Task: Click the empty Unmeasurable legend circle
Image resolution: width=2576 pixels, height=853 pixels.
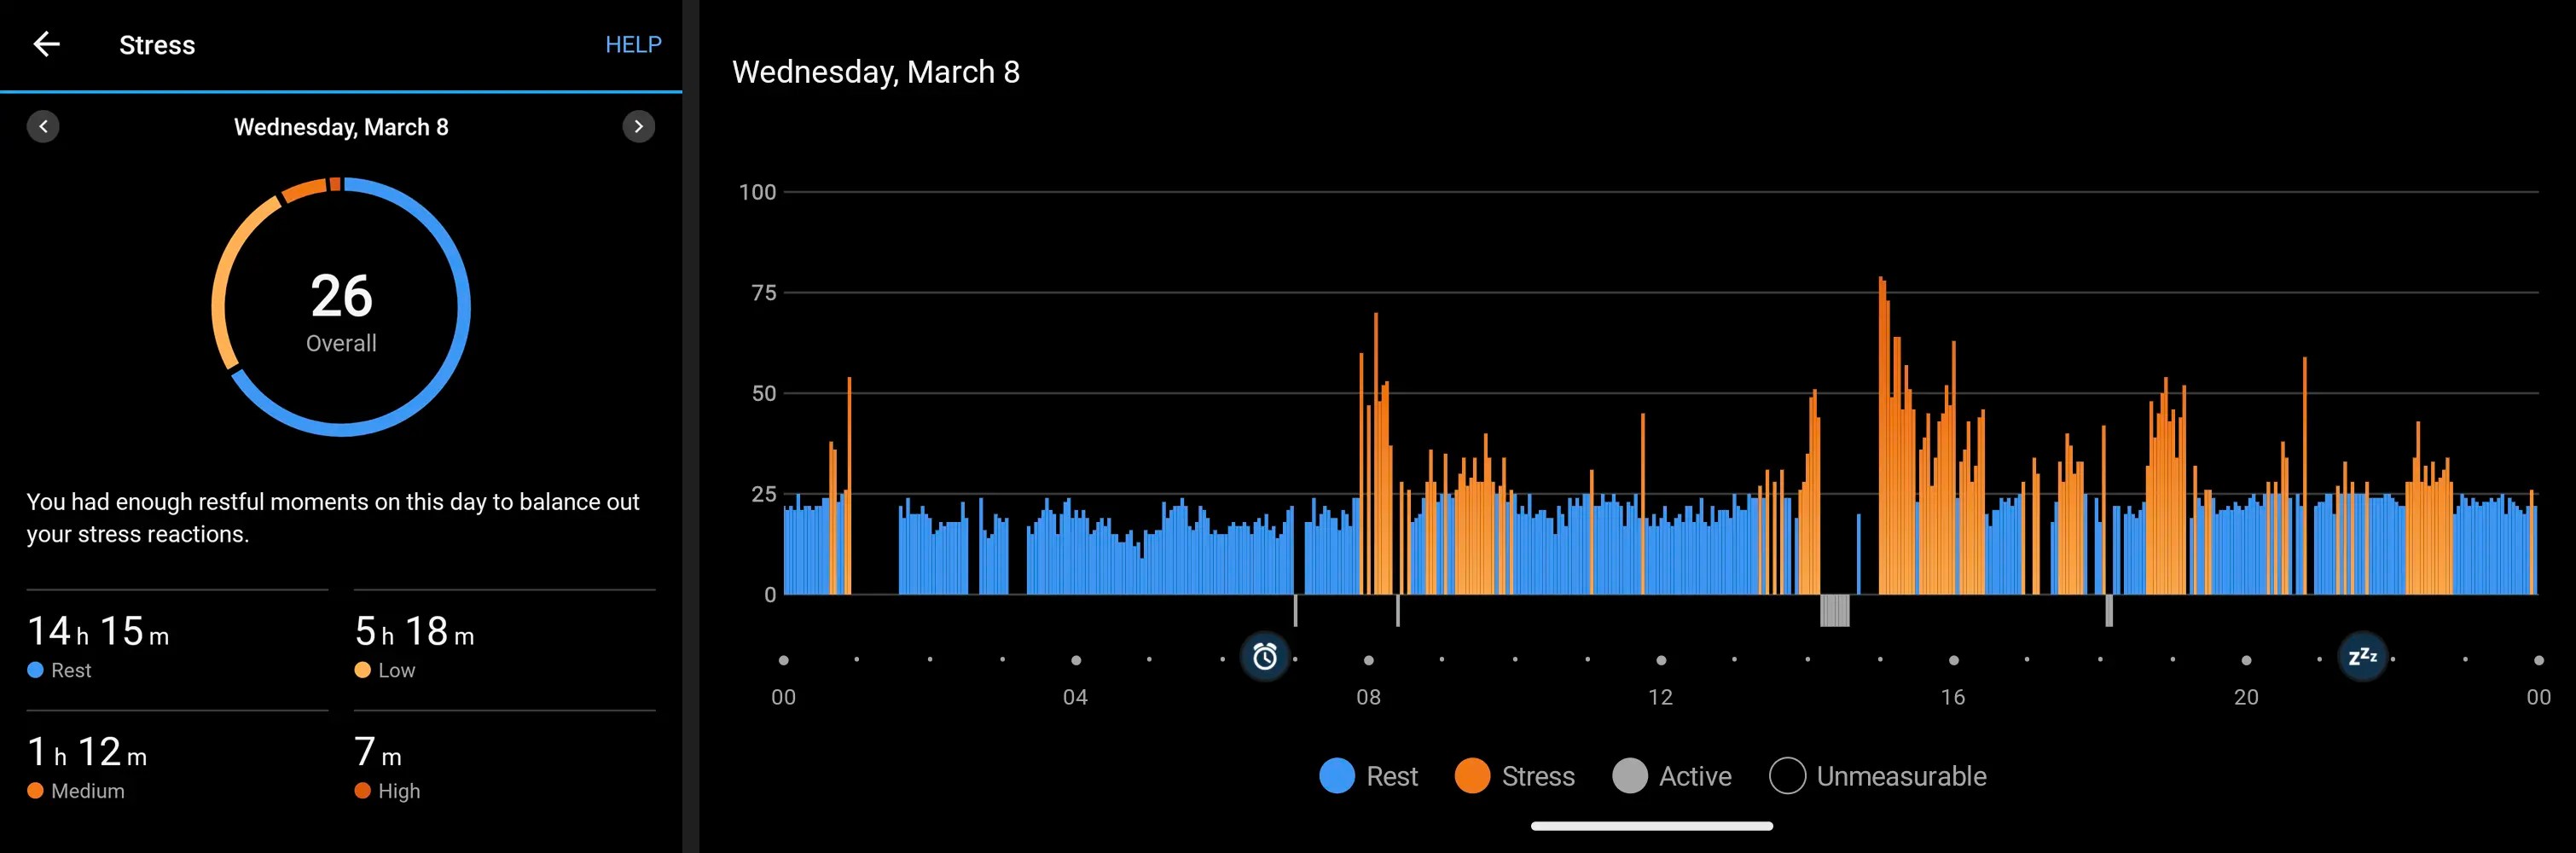Action: (1787, 776)
